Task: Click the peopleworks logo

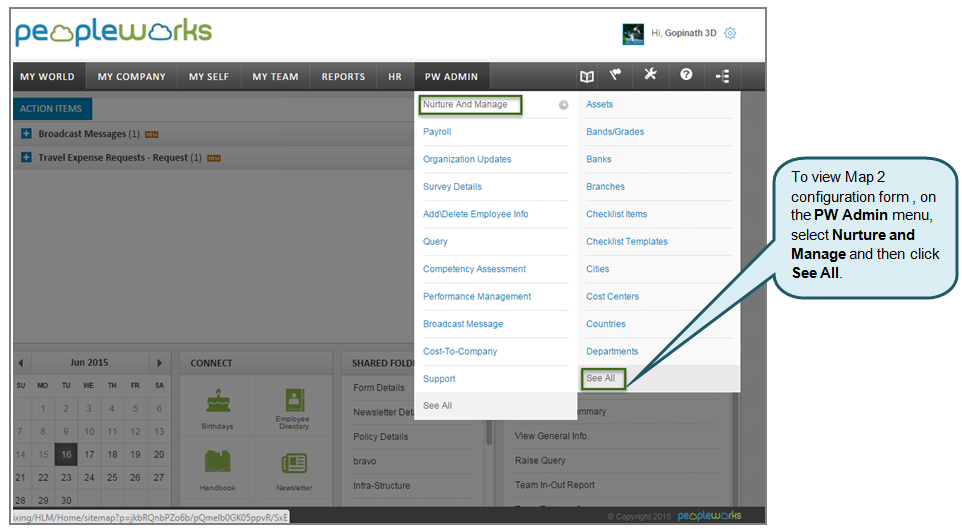Action: [x=114, y=32]
